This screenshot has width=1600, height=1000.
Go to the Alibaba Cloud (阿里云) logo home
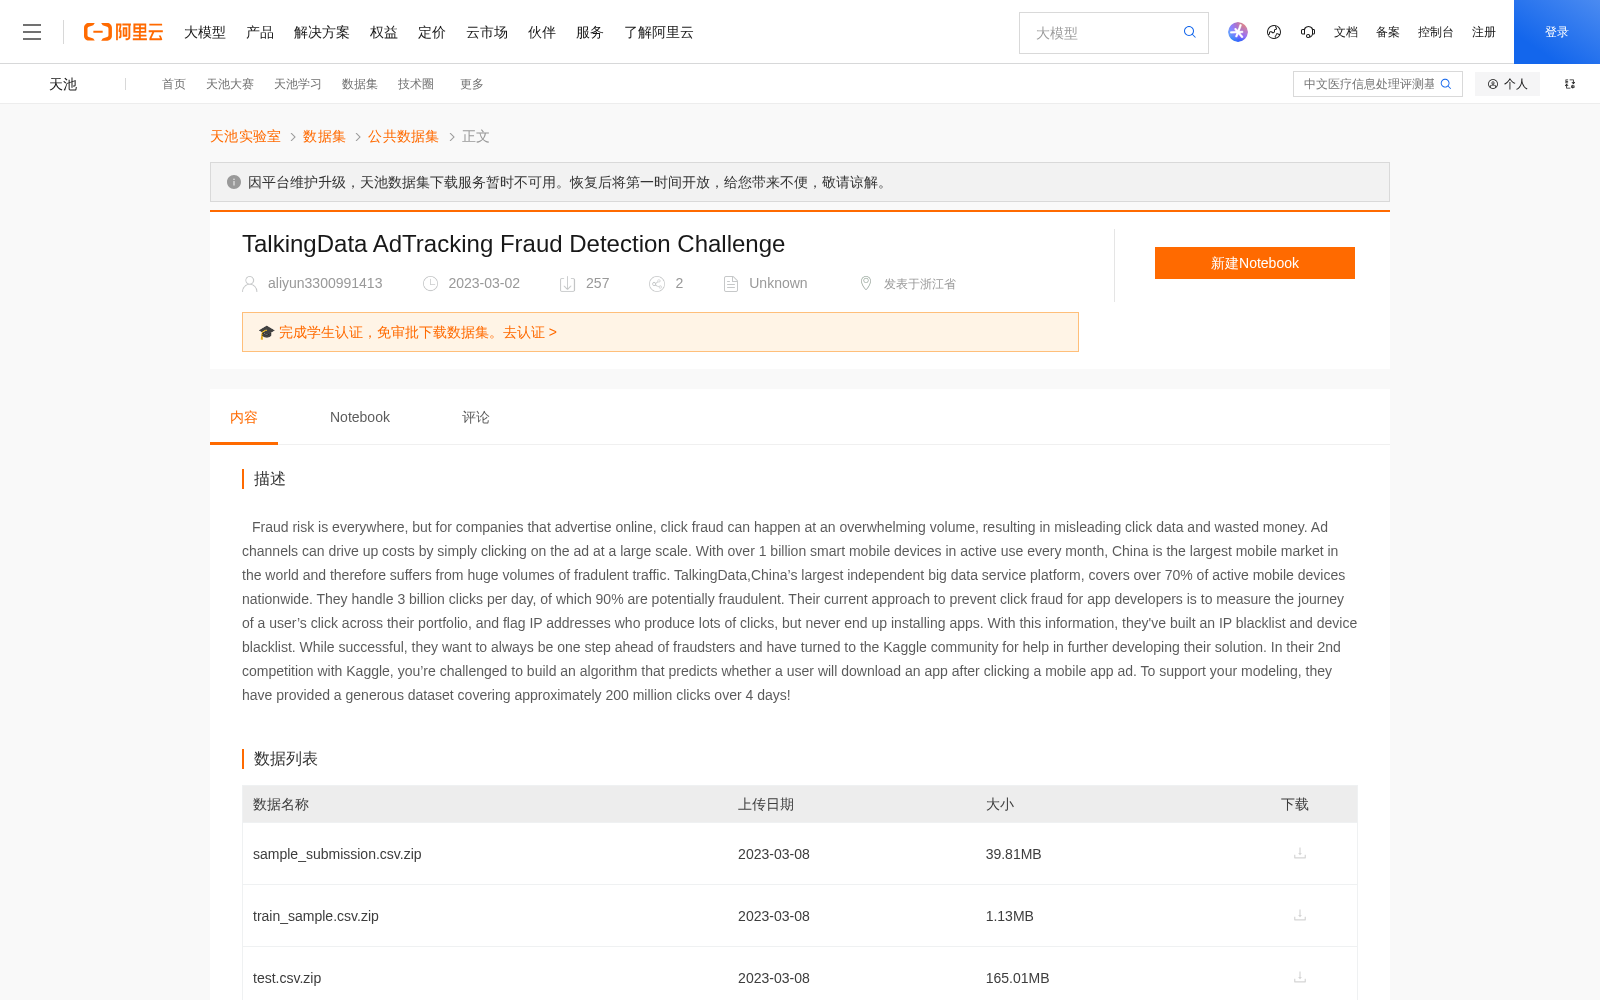click(123, 32)
